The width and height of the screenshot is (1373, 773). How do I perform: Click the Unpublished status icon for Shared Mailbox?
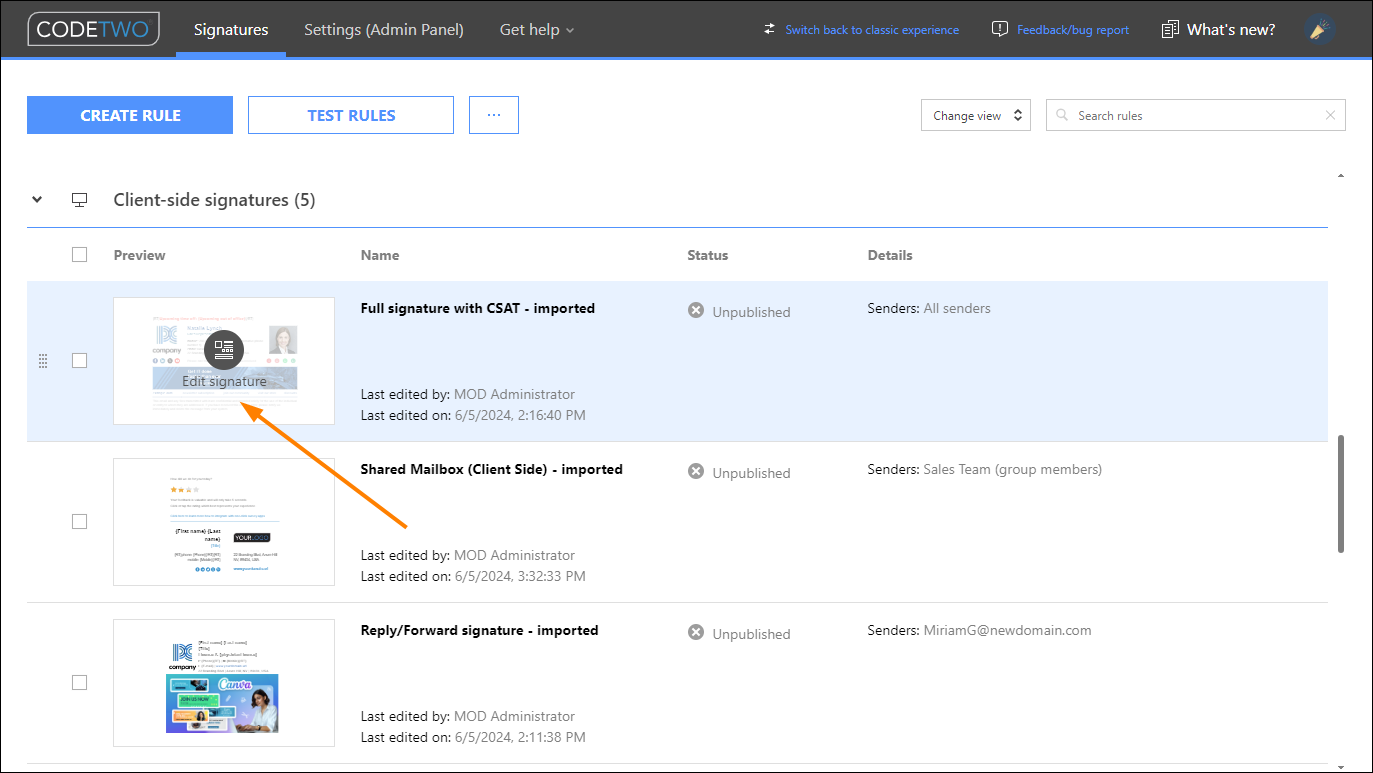(x=696, y=472)
